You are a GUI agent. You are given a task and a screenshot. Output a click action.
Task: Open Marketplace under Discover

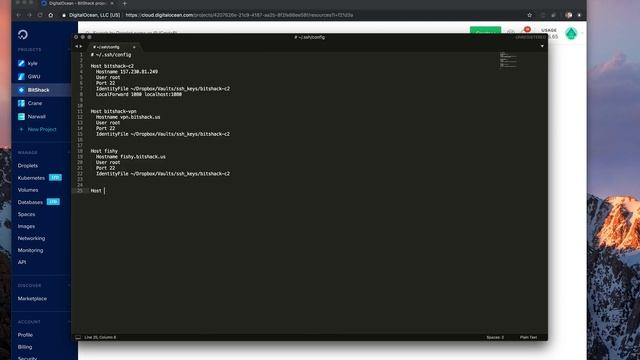click(32, 299)
